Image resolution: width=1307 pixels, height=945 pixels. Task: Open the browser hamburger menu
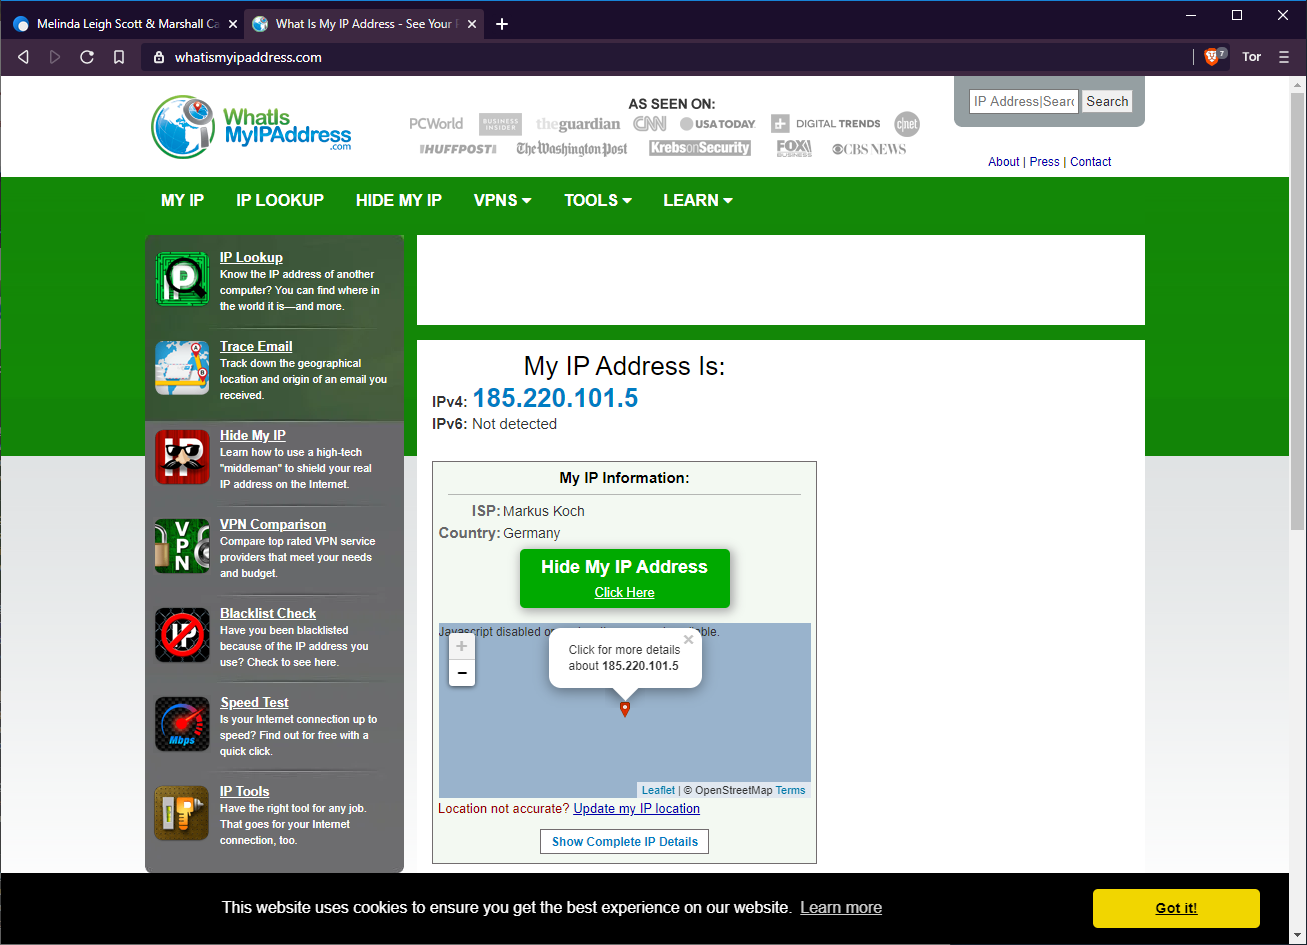1284,57
